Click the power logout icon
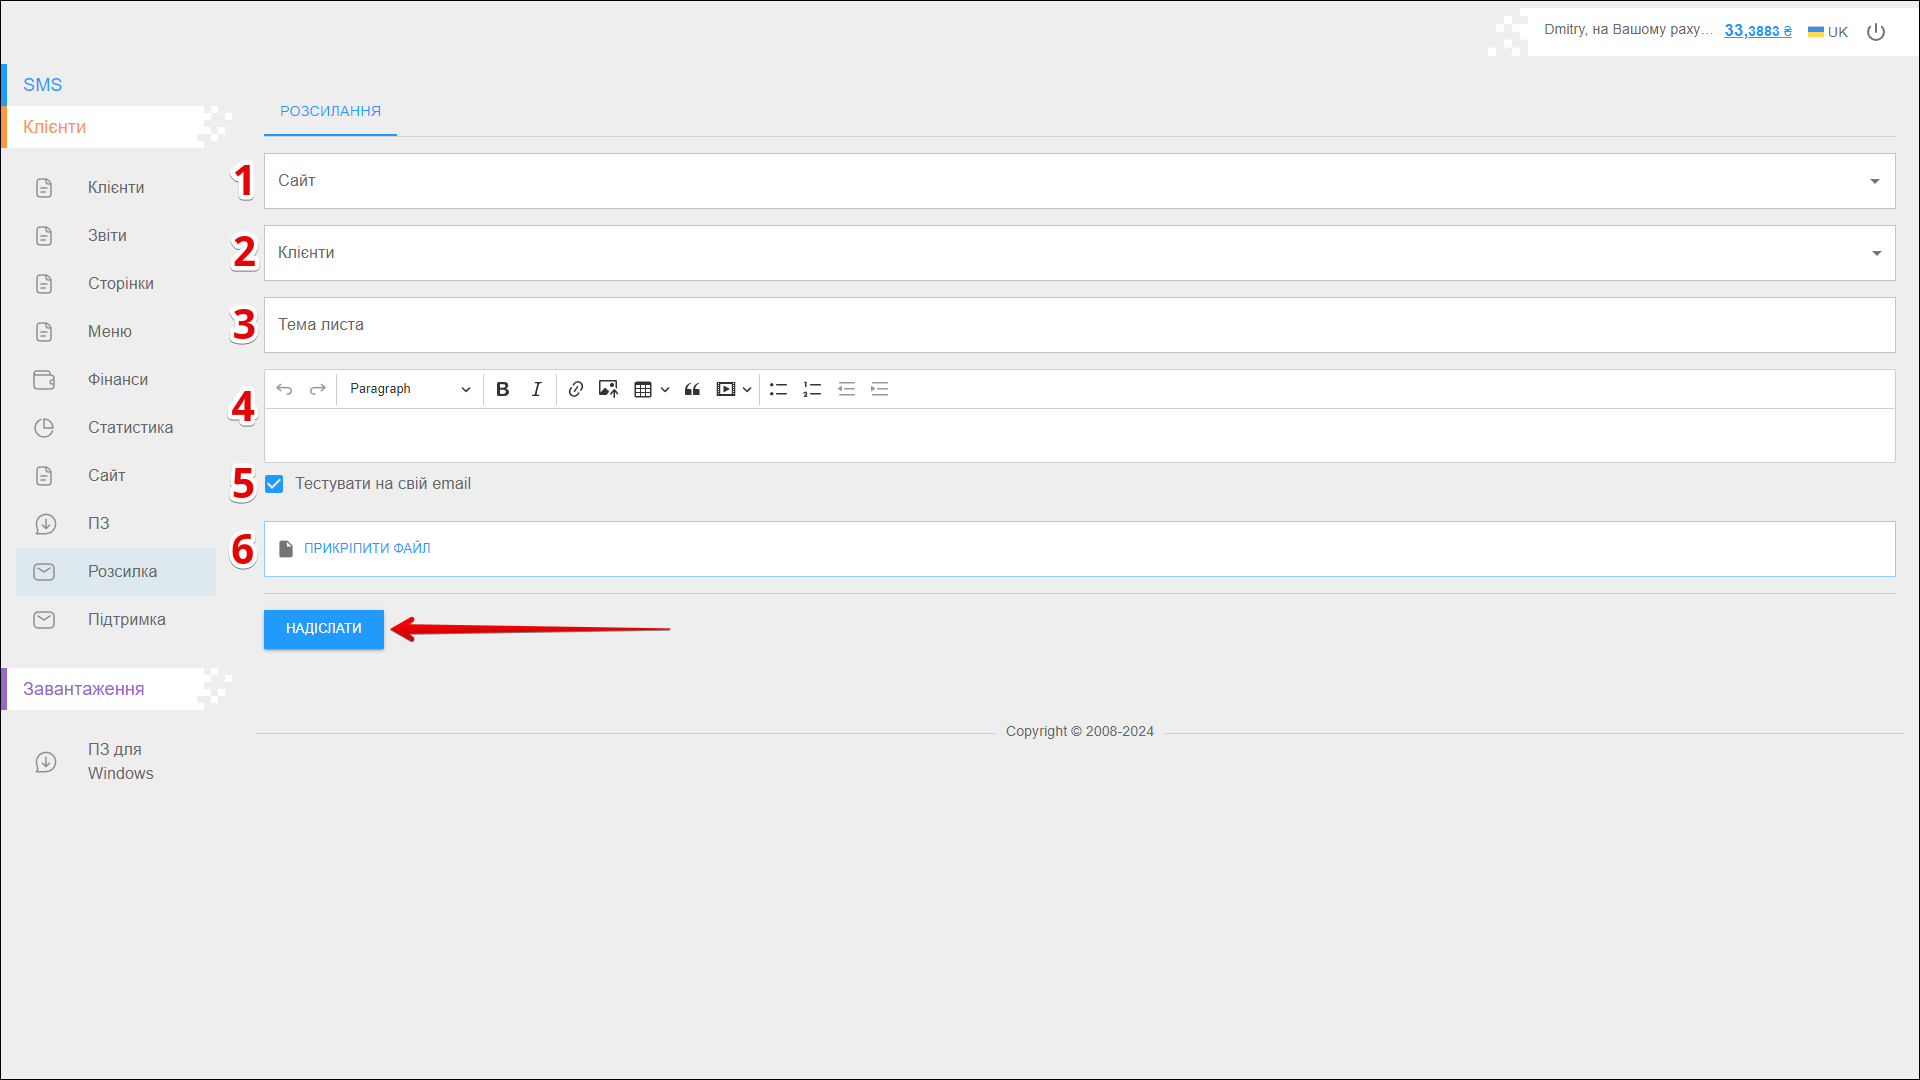The height and width of the screenshot is (1080, 1920). [x=1876, y=32]
